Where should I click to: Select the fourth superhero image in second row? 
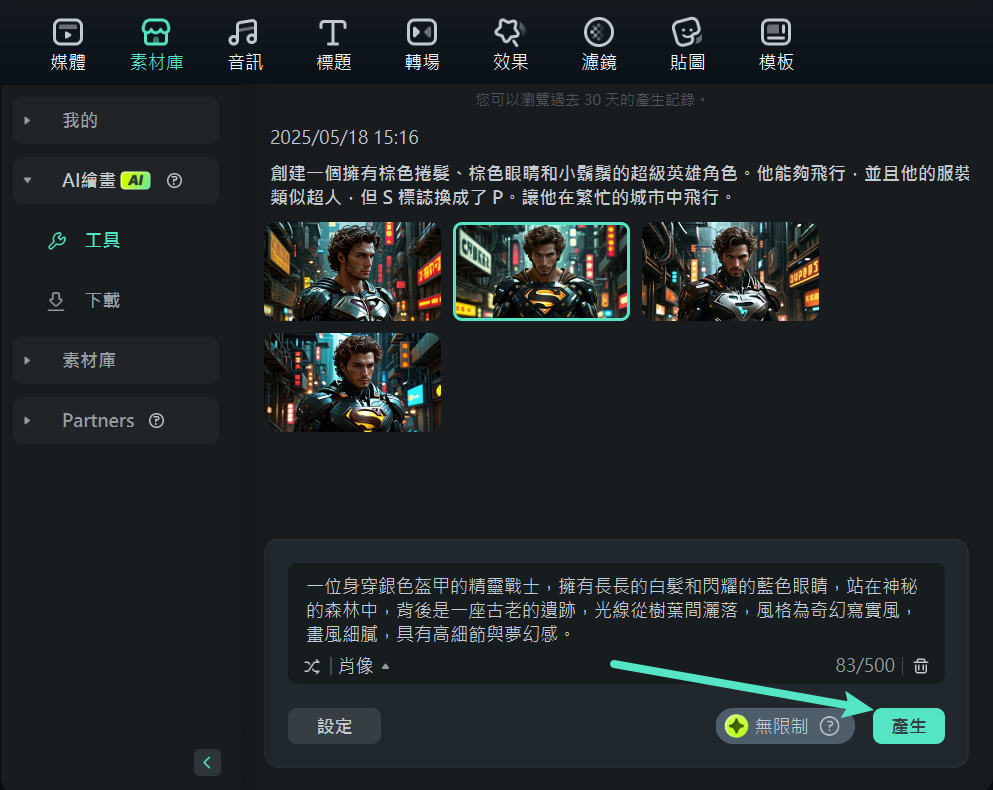point(352,383)
